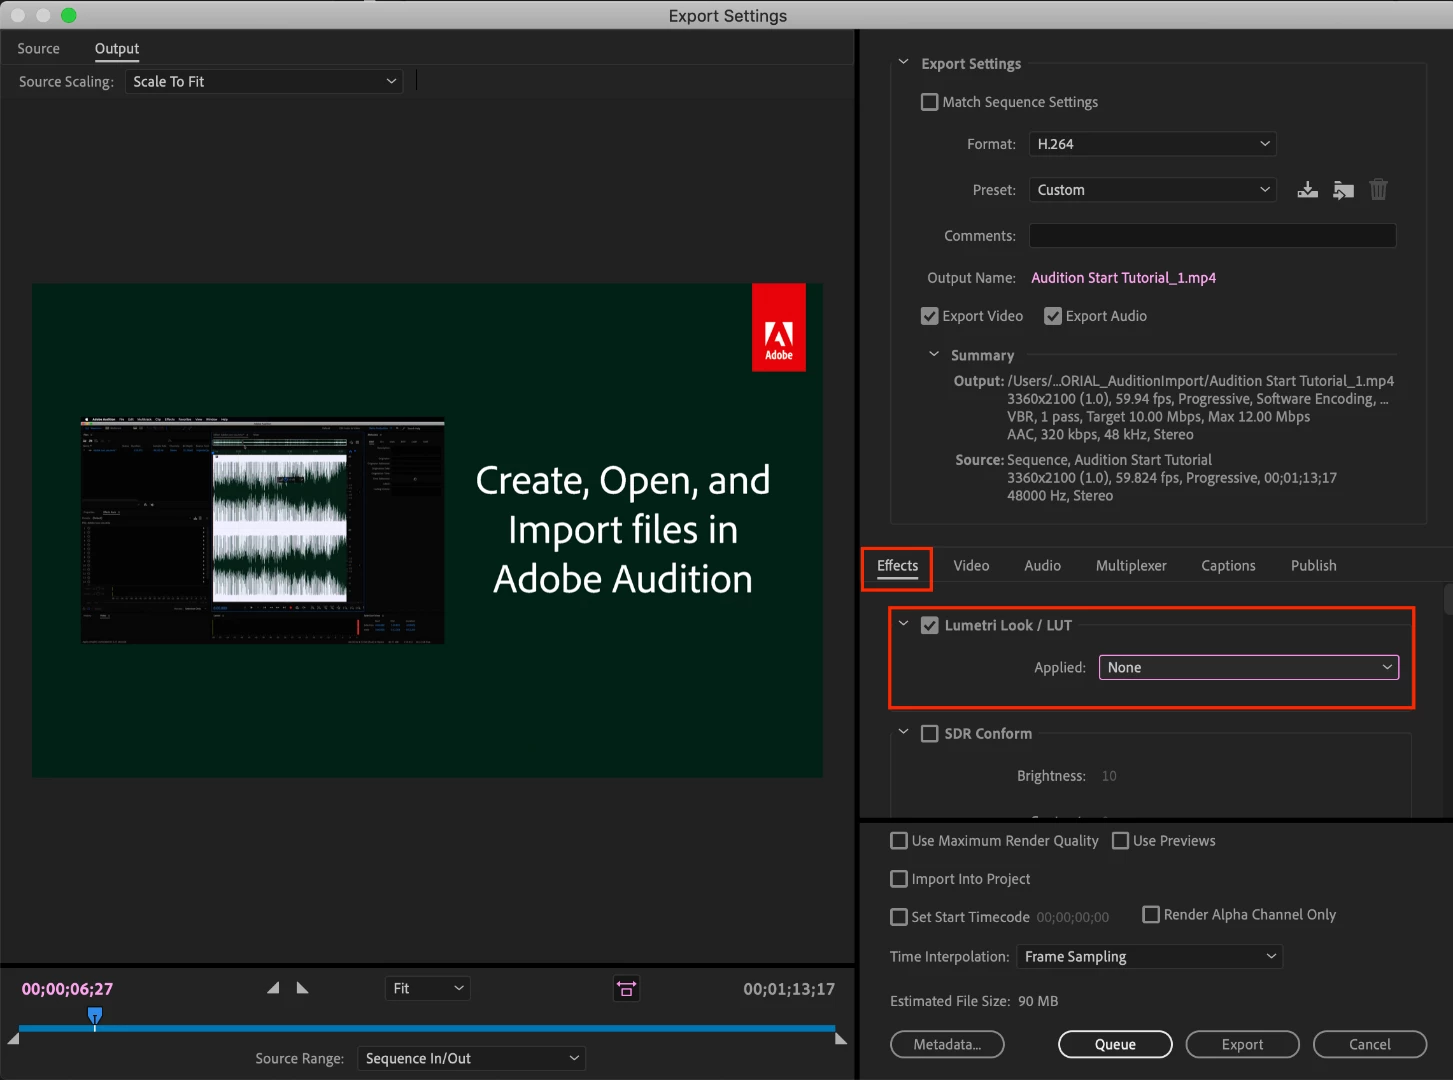
Task: Click the Delete Preset trash icon
Action: pos(1379,189)
